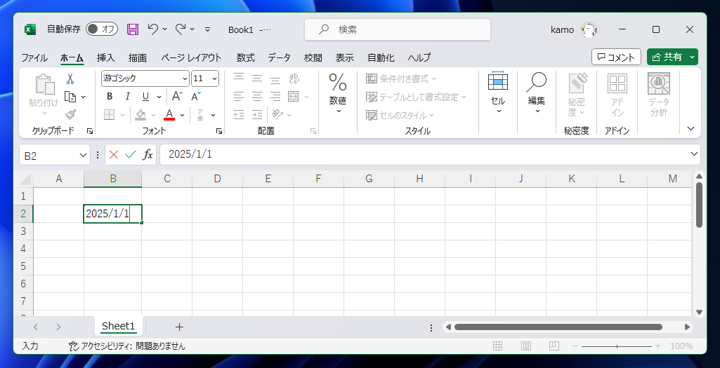The height and width of the screenshot is (368, 720).
Task: Select the Format Painter brush icon
Action: click(70, 114)
